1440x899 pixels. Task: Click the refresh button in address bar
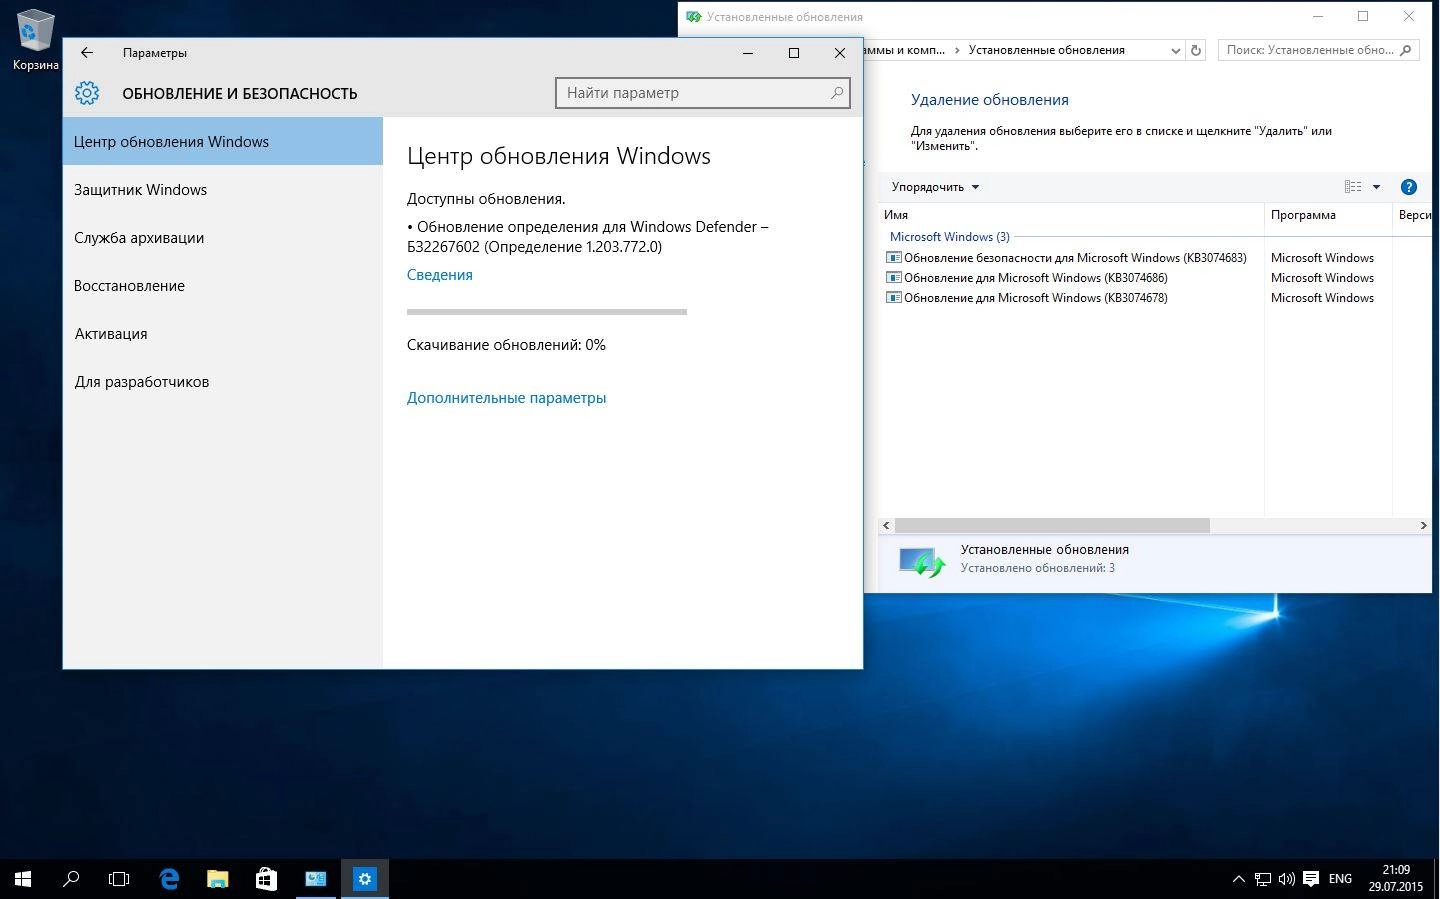1196,50
